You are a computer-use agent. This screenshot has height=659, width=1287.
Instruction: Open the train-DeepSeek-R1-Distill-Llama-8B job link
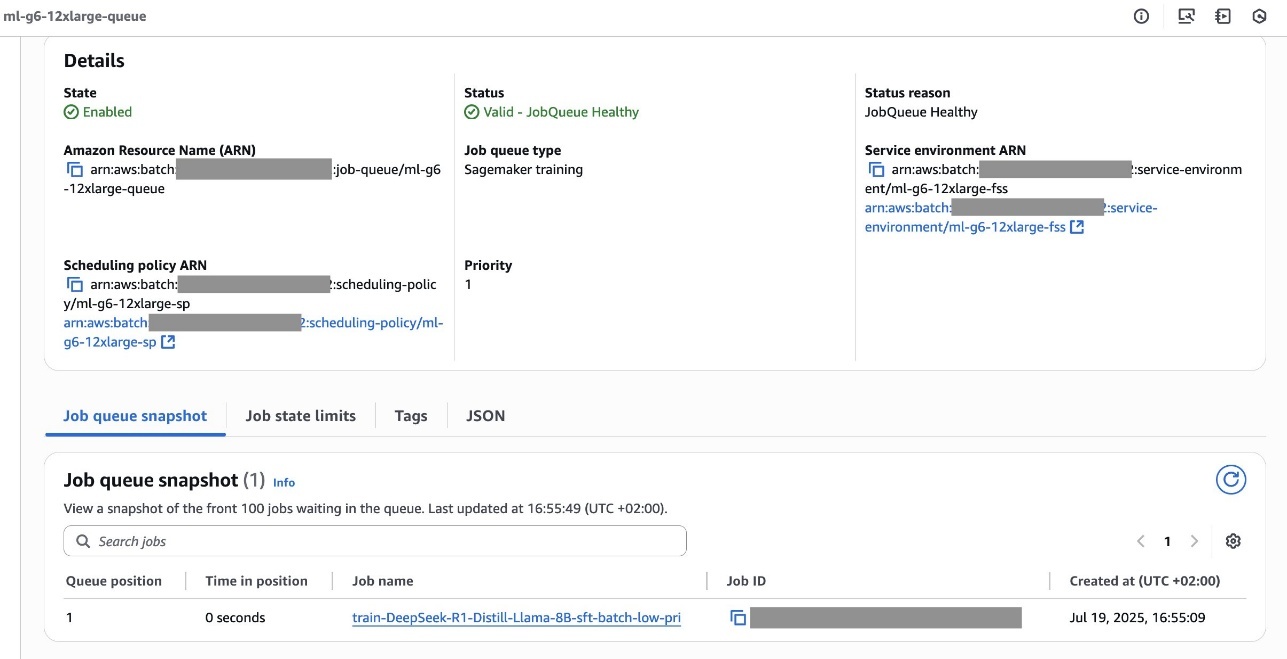516,618
